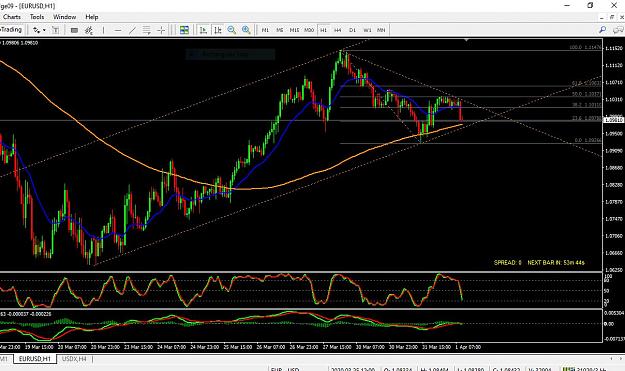This screenshot has height=371, width=625.
Task: Switch timeframe to D1
Action: coord(352,30)
